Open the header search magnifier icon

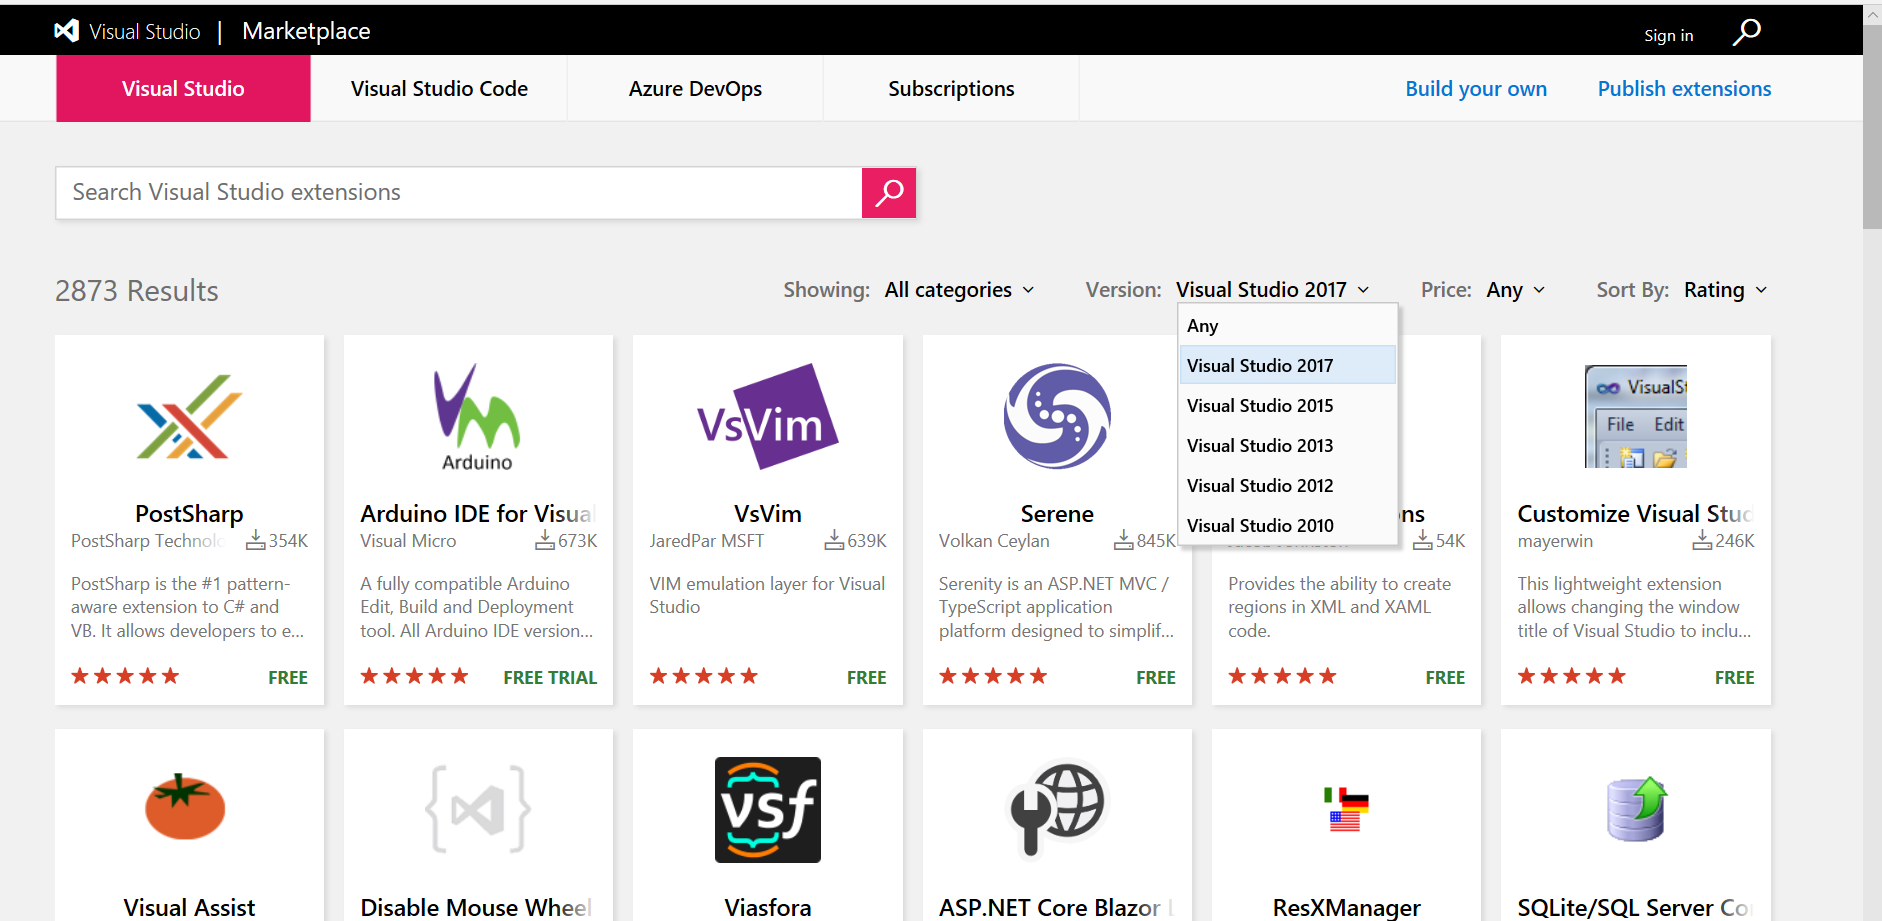click(1746, 32)
